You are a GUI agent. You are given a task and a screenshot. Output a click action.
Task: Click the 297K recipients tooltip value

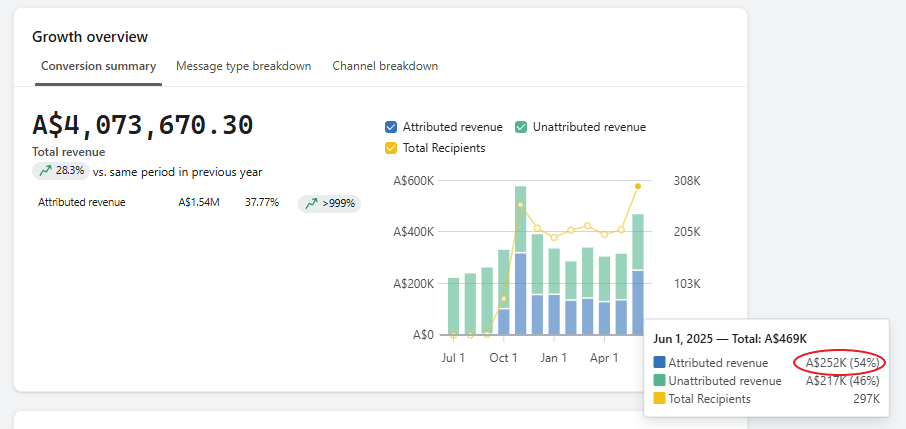[866, 399]
